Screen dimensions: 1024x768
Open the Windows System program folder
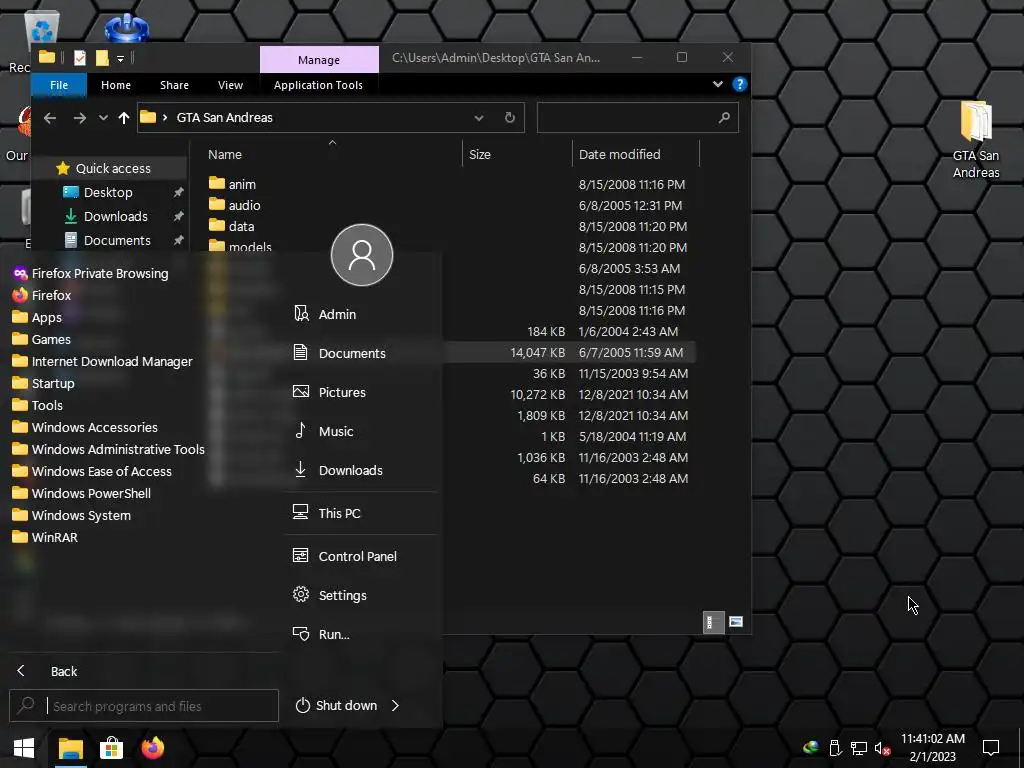pyautogui.click(x=72, y=515)
